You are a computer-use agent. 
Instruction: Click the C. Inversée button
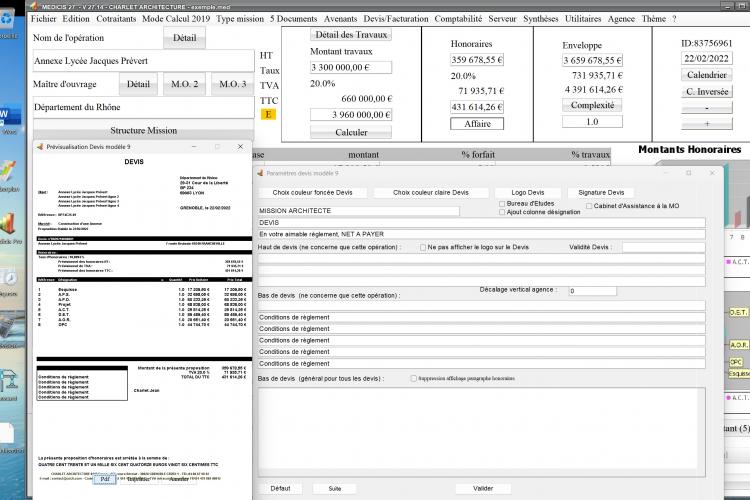(x=706, y=91)
